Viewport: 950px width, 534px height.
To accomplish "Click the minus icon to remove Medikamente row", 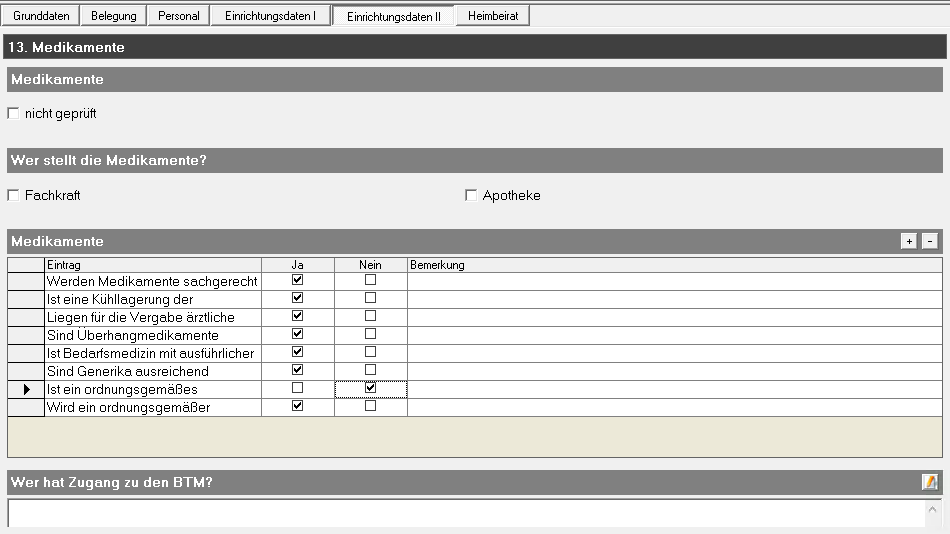I will [x=929, y=241].
